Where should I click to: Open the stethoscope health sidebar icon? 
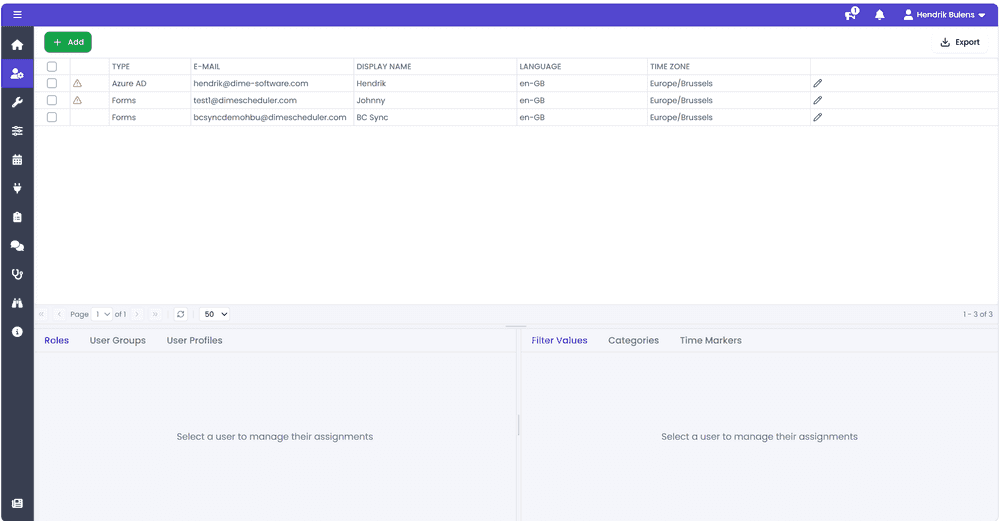pos(17,274)
